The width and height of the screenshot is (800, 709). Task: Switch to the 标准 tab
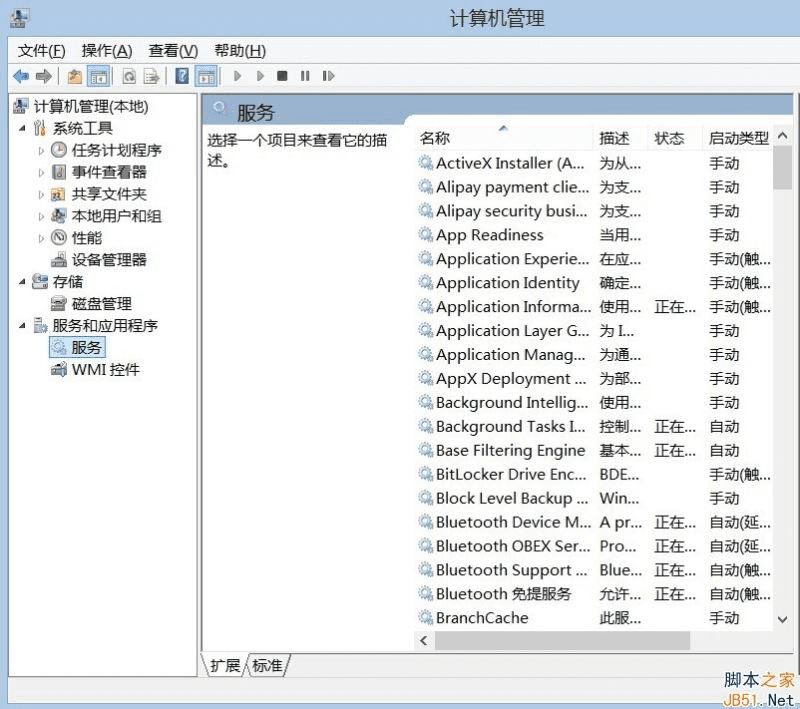[267, 666]
